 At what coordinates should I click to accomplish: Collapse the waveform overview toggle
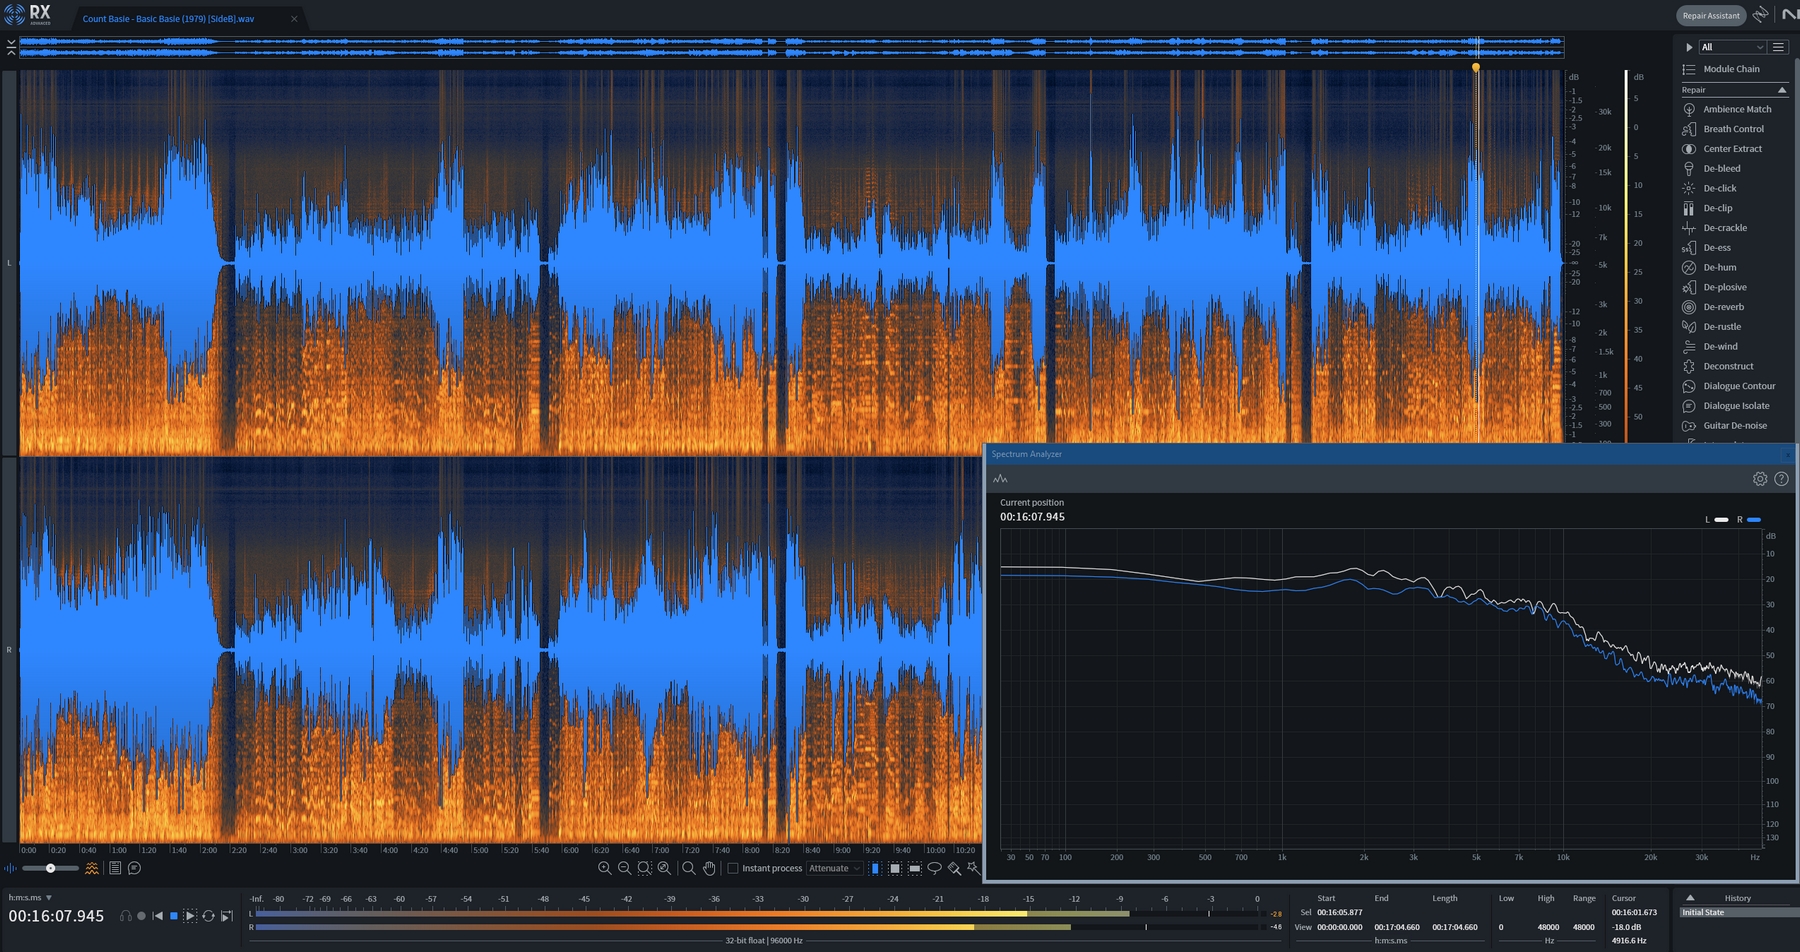coord(11,47)
